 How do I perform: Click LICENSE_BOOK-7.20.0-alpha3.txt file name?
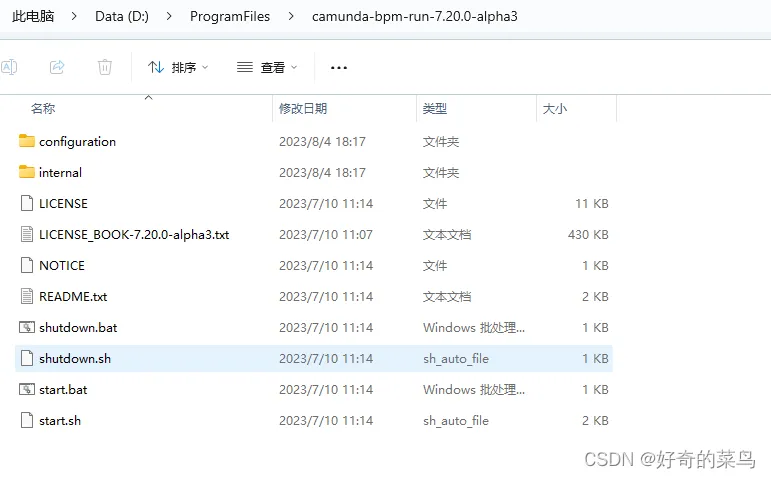click(134, 235)
